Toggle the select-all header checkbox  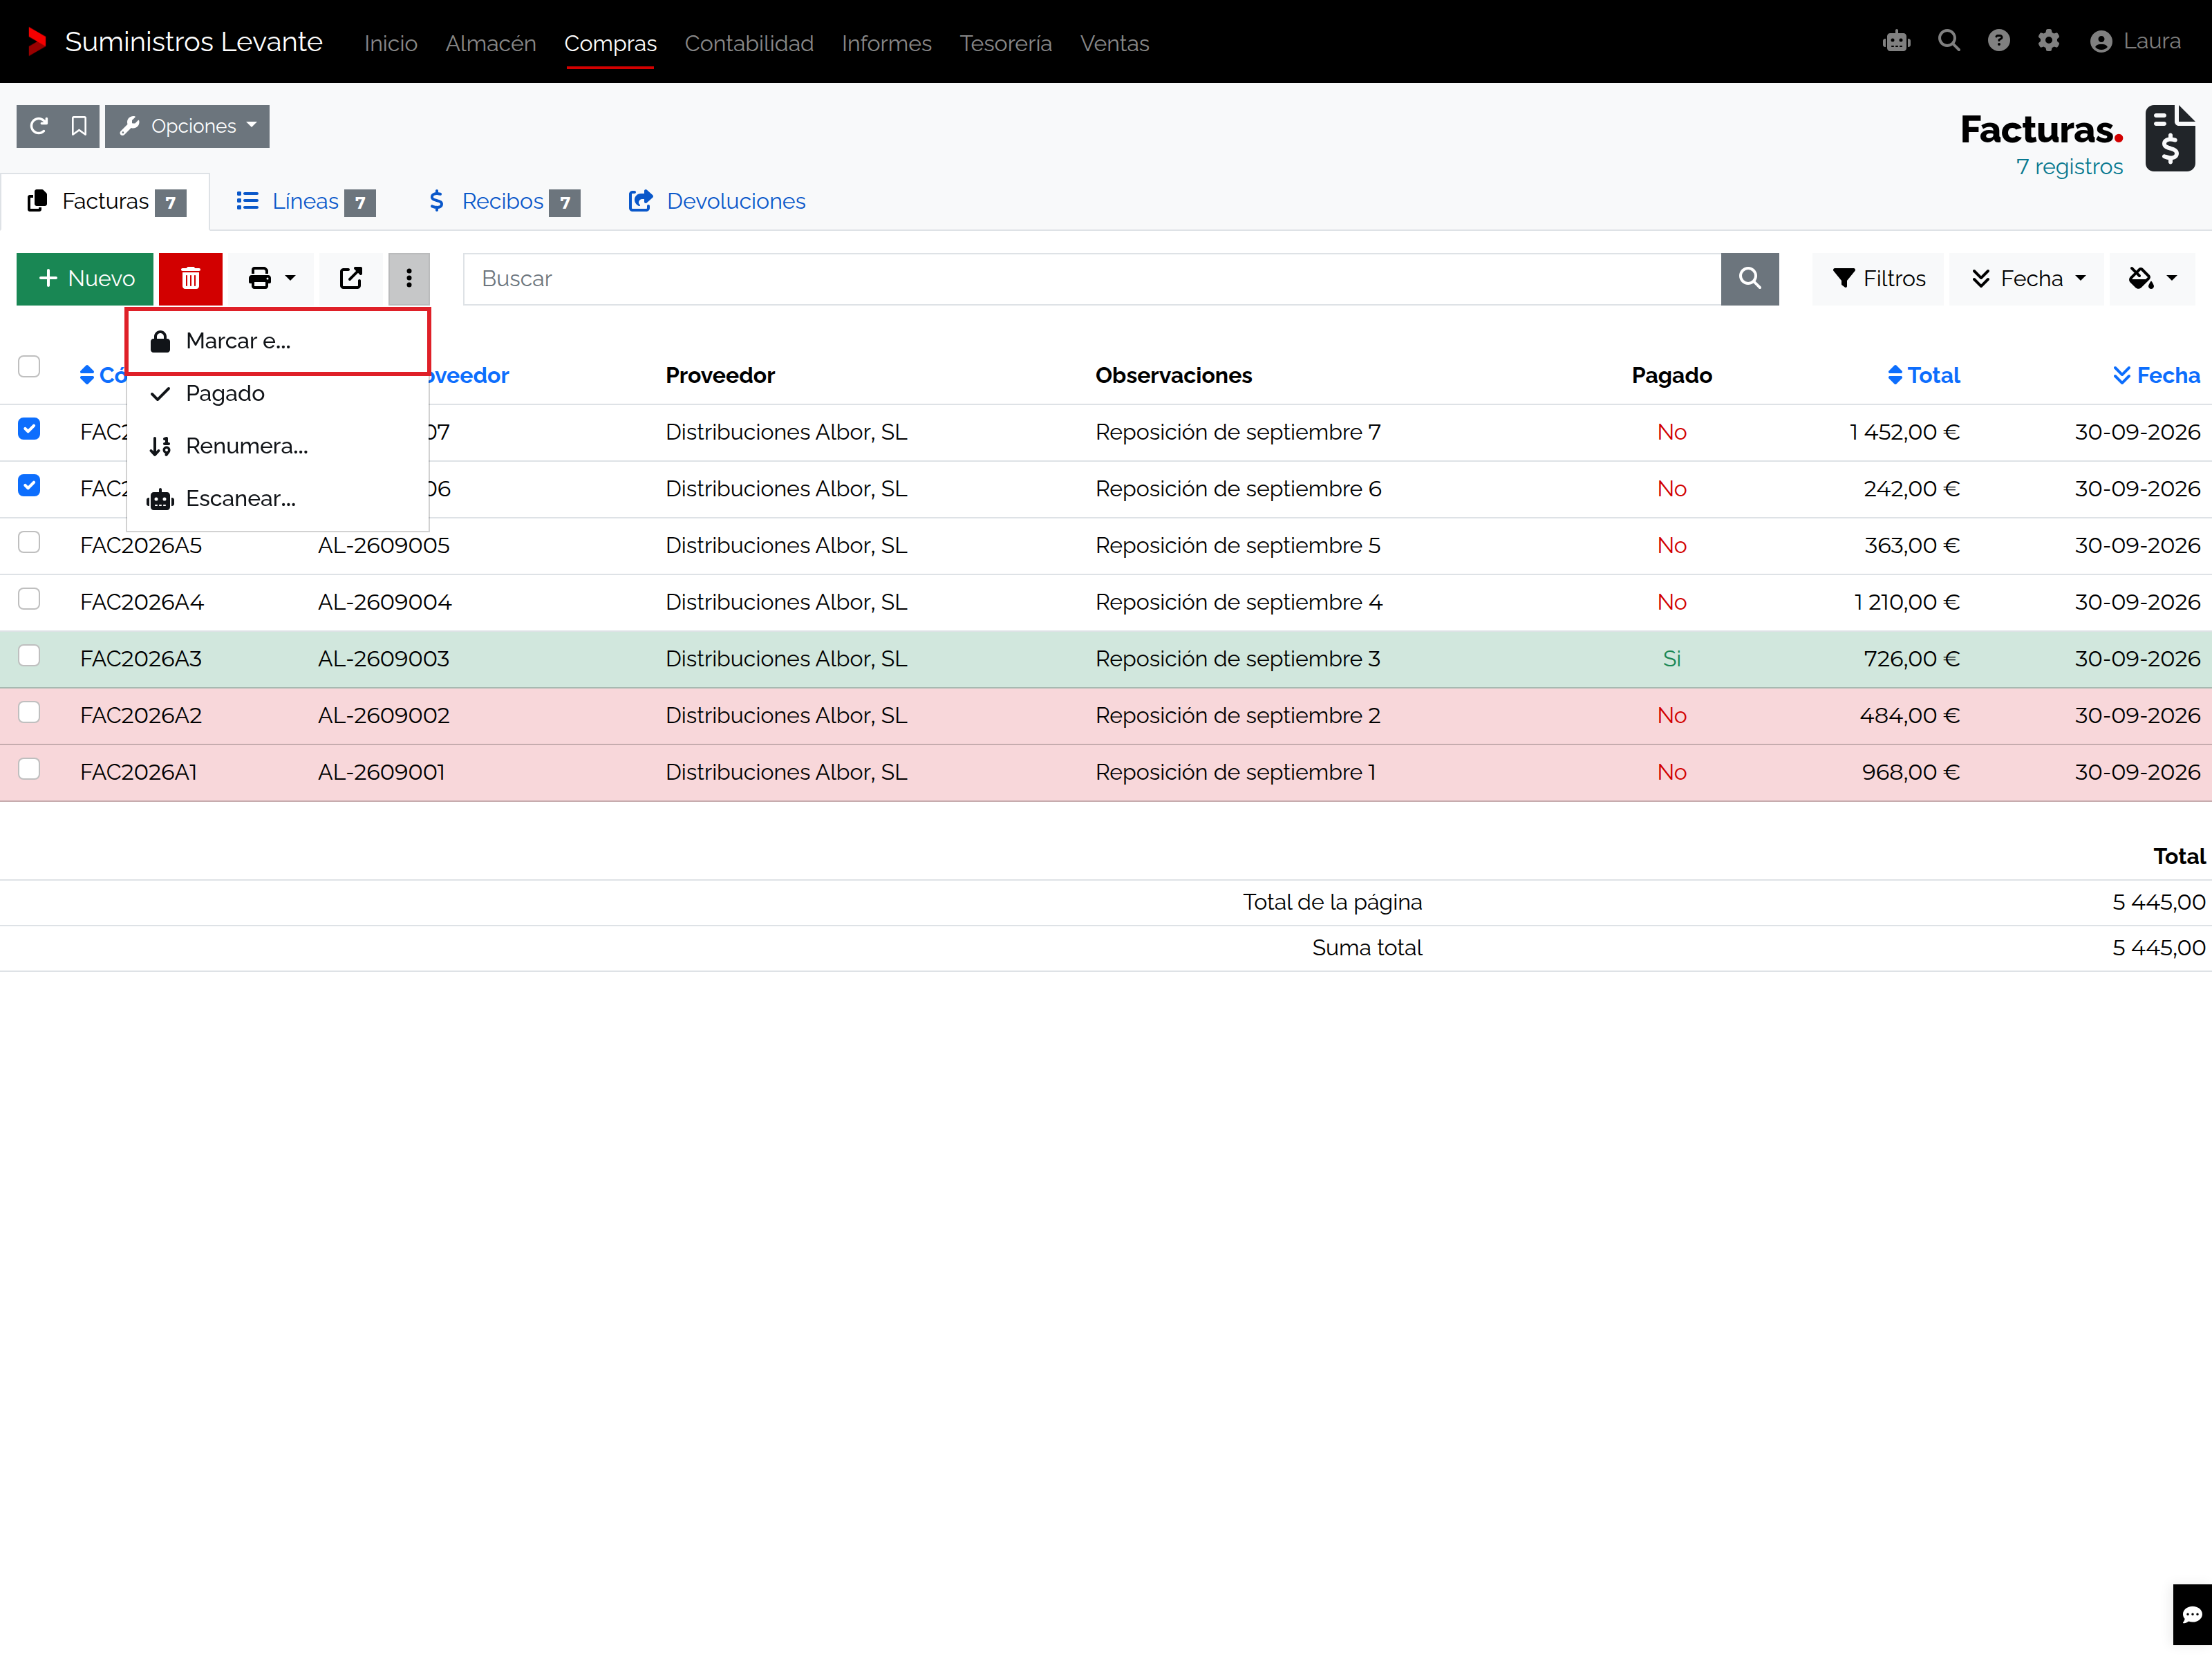click(29, 366)
